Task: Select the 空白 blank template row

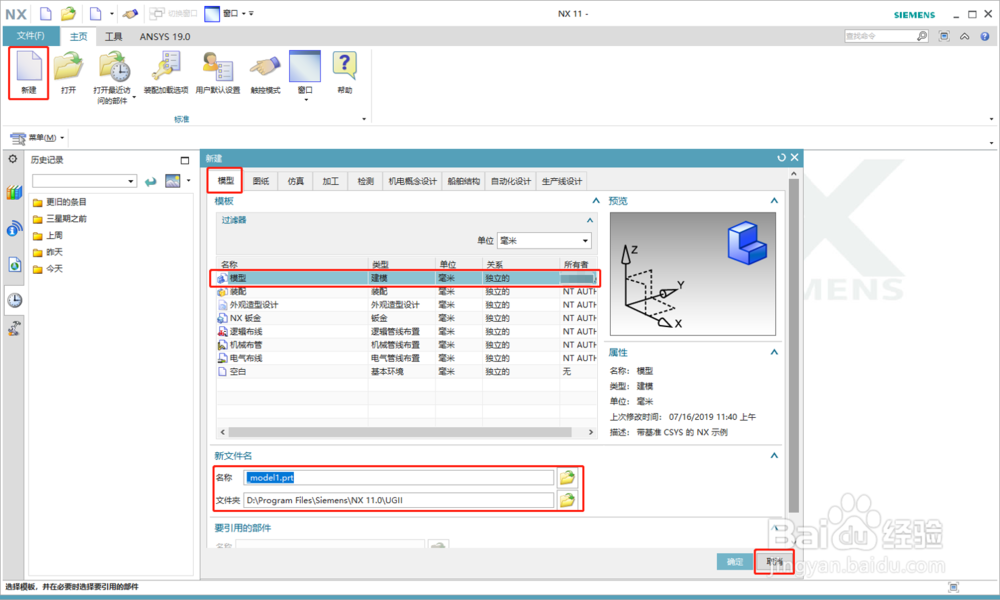Action: [x=406, y=371]
